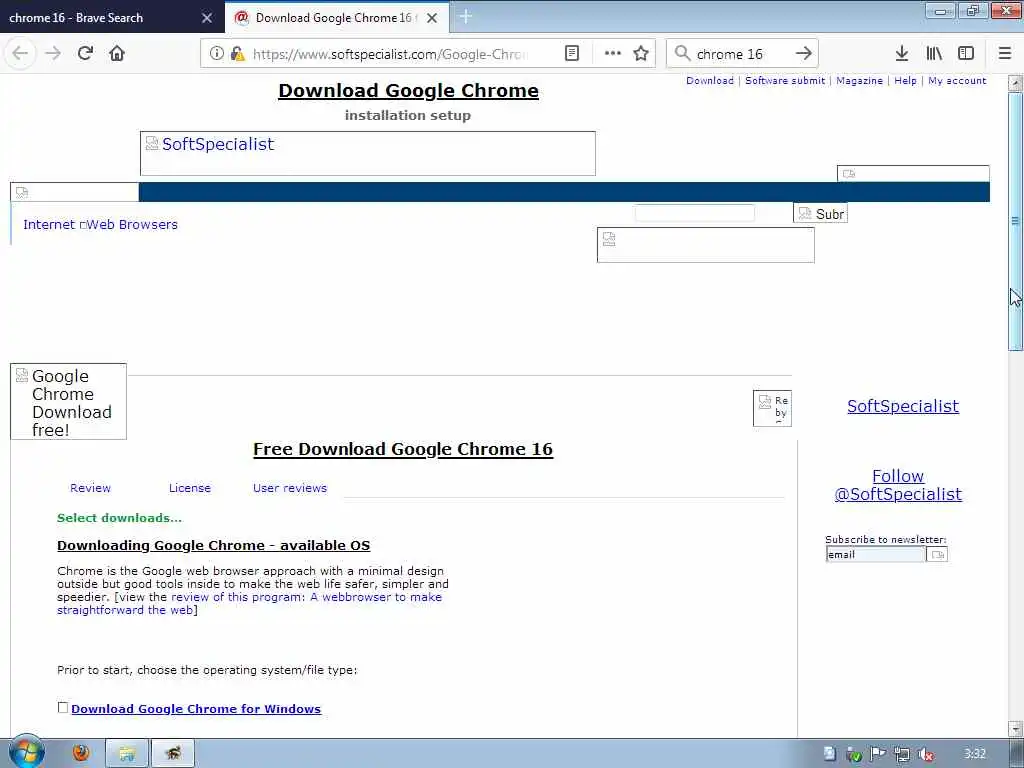1024x768 pixels.
Task: Click the Download Google Chrome heading link
Action: click(408, 90)
